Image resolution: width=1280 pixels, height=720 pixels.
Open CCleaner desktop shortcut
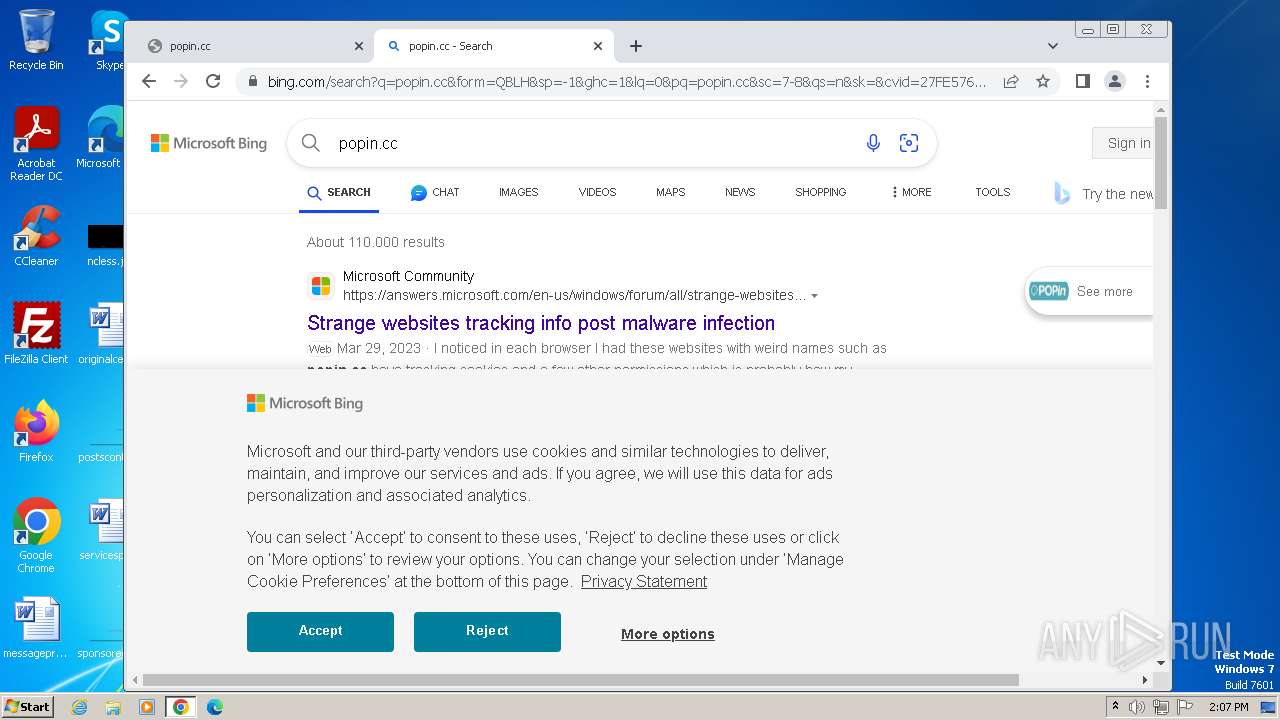(x=36, y=236)
